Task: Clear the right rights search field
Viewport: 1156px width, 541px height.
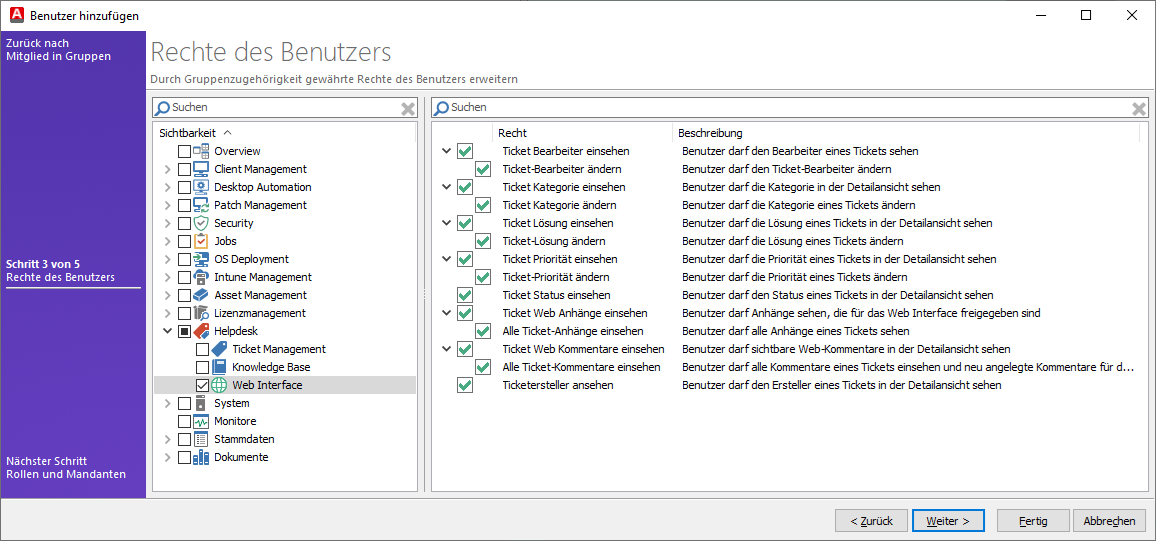Action: [1139, 108]
